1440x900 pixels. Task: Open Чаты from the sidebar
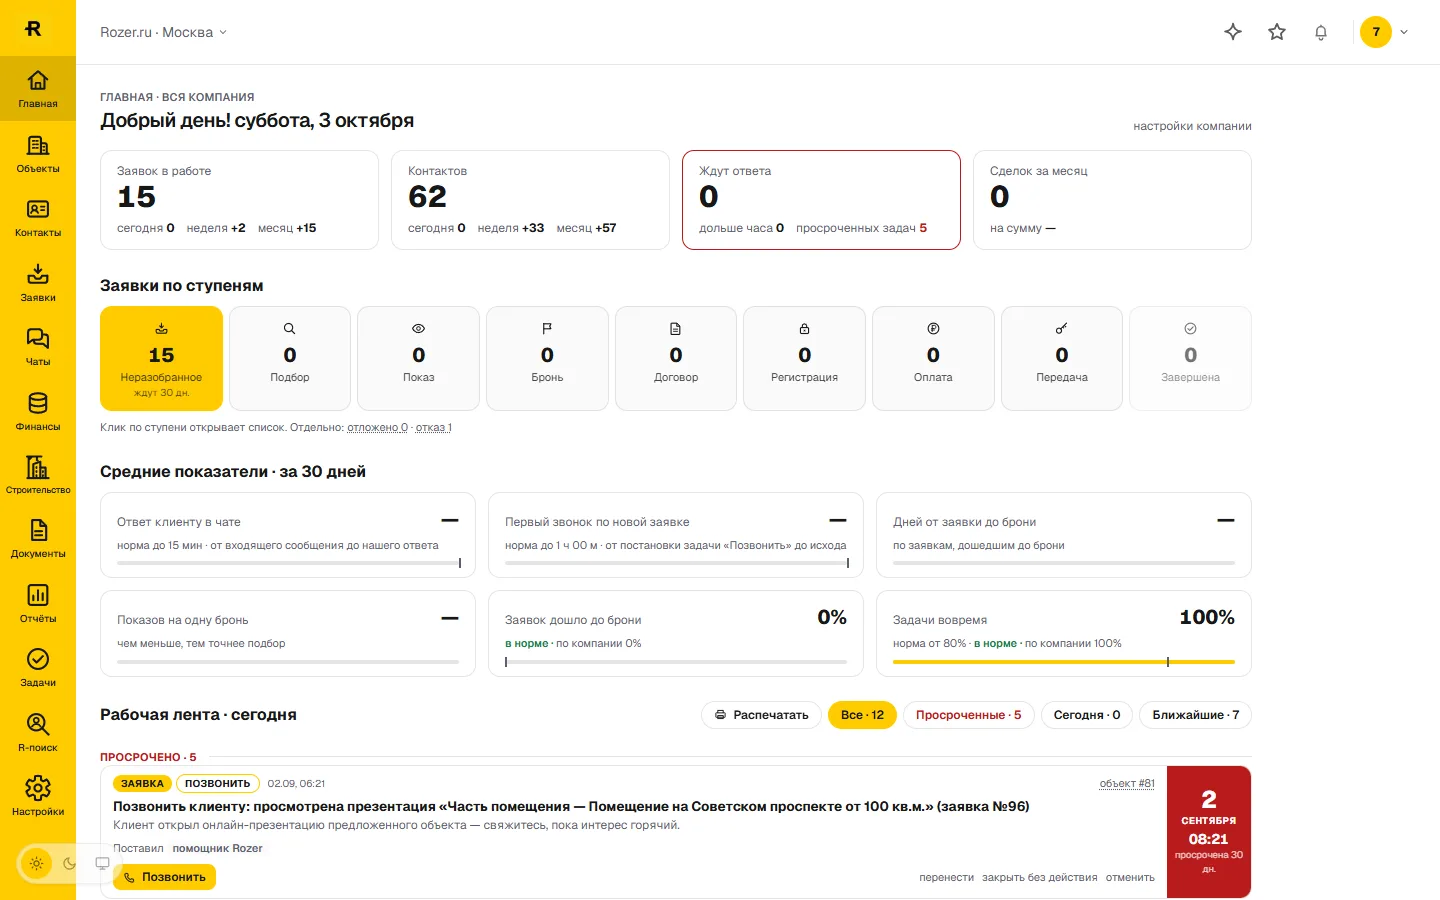pyautogui.click(x=38, y=347)
